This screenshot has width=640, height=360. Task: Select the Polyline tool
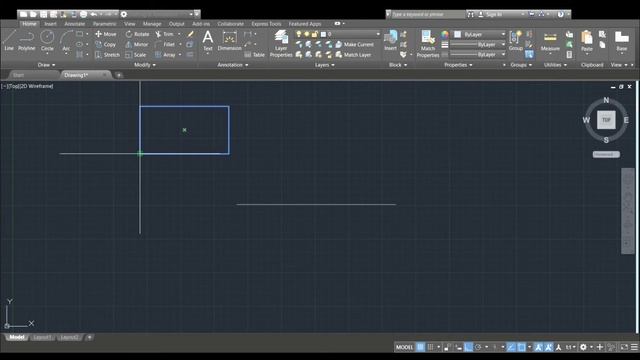pos(27,40)
